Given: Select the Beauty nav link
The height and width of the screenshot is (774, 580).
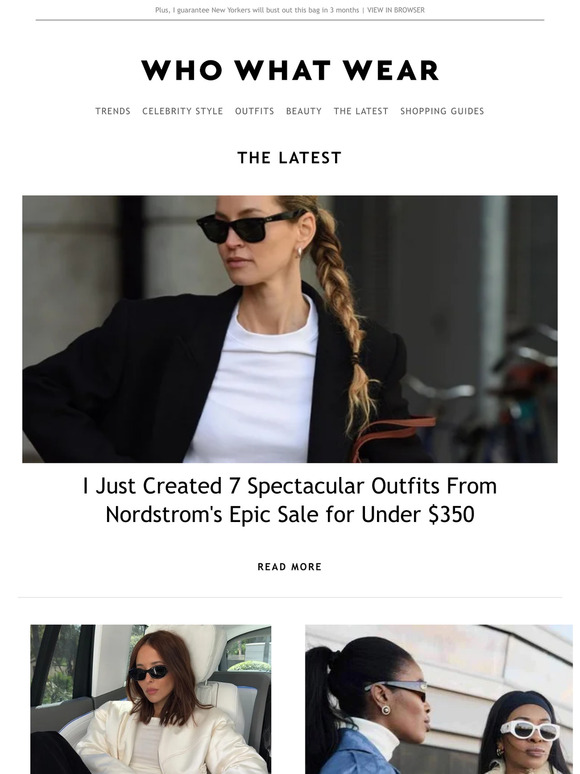Looking at the screenshot, I should tap(304, 111).
